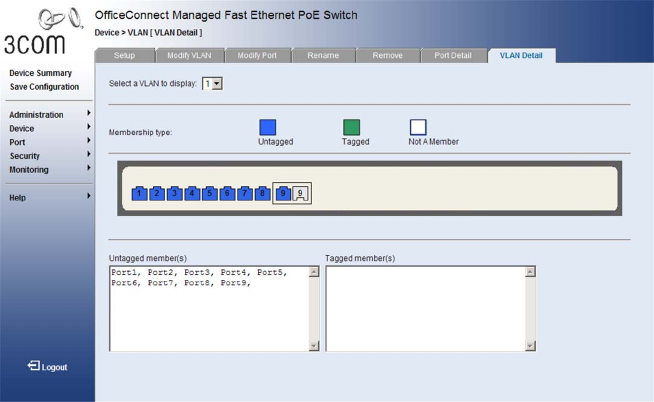Viewport: 654px width, 402px height.
Task: Click Untagged members scrollbar down arrow
Action: pyautogui.click(x=314, y=346)
